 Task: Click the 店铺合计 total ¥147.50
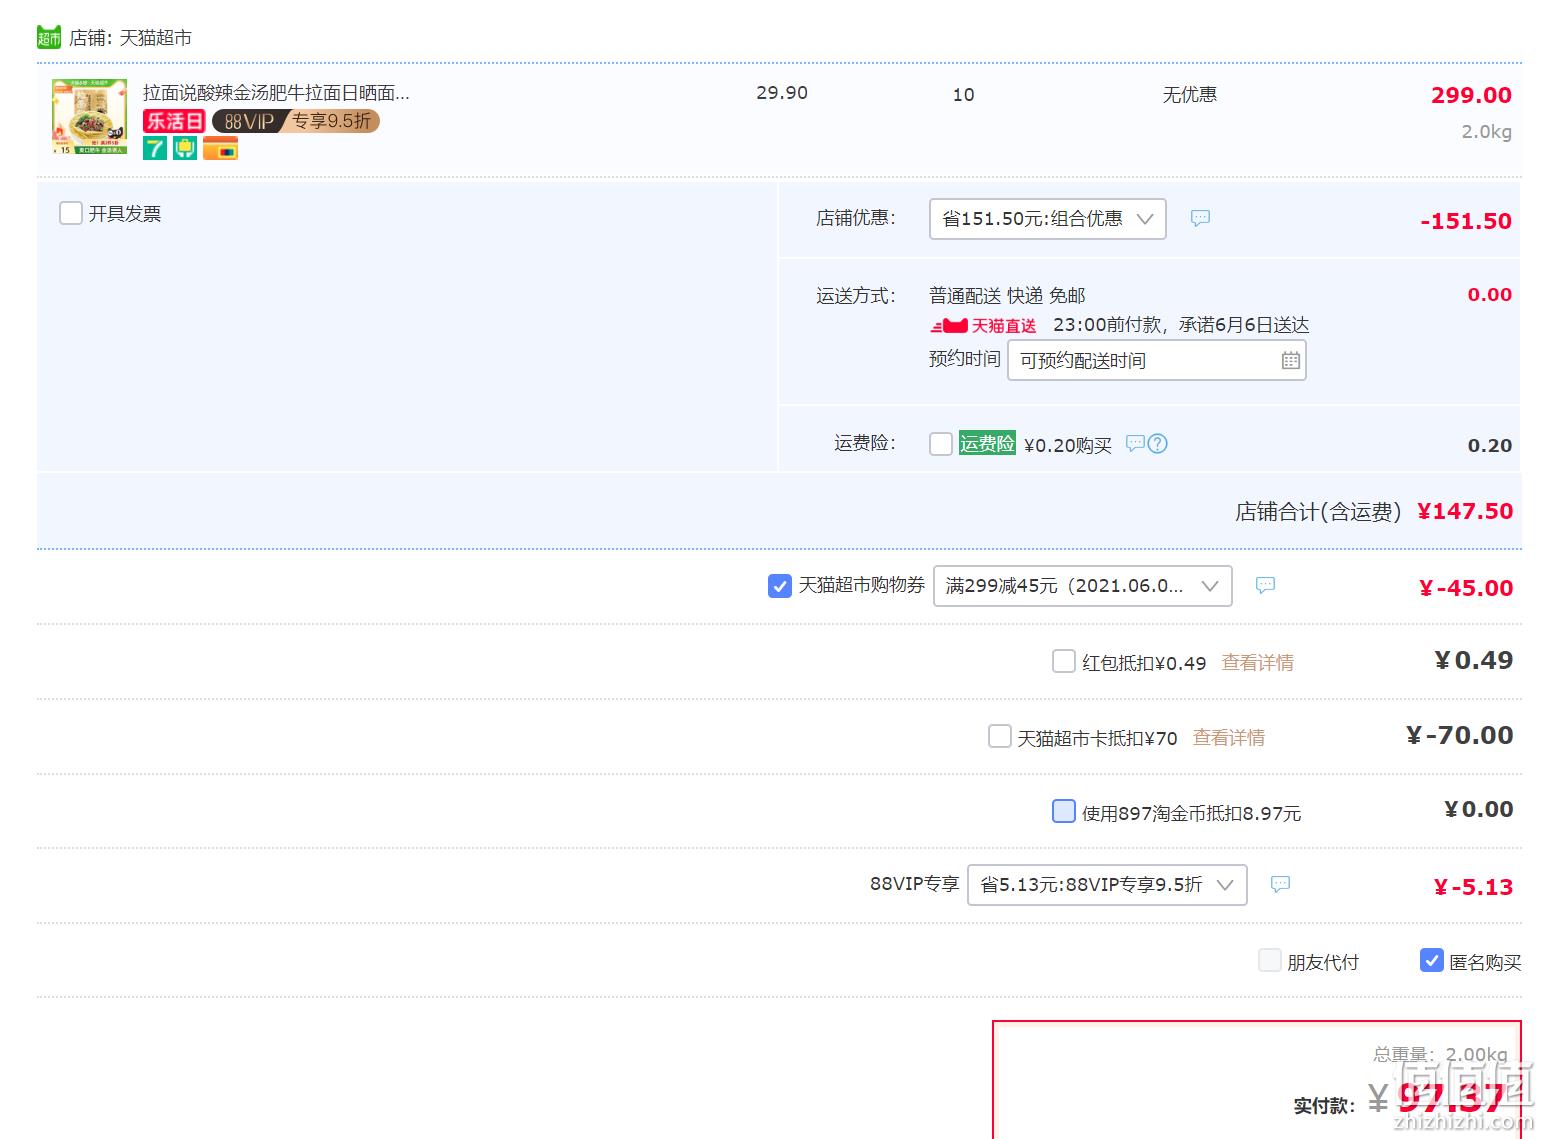pos(1465,511)
